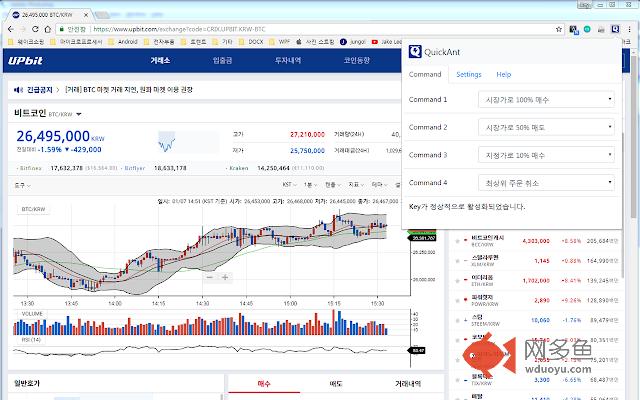Click the Kraken price 14,250,464
The width and height of the screenshot is (640, 400).
273,168
